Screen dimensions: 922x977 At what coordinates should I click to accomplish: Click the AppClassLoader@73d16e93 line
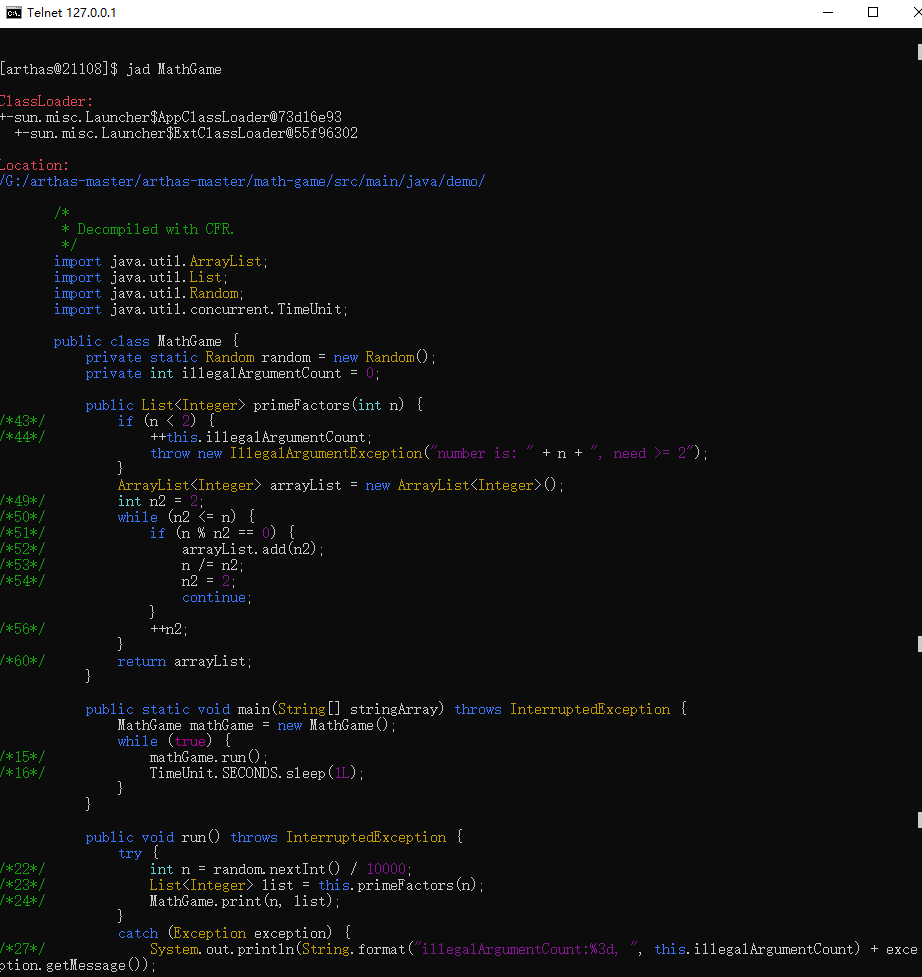coord(171,117)
